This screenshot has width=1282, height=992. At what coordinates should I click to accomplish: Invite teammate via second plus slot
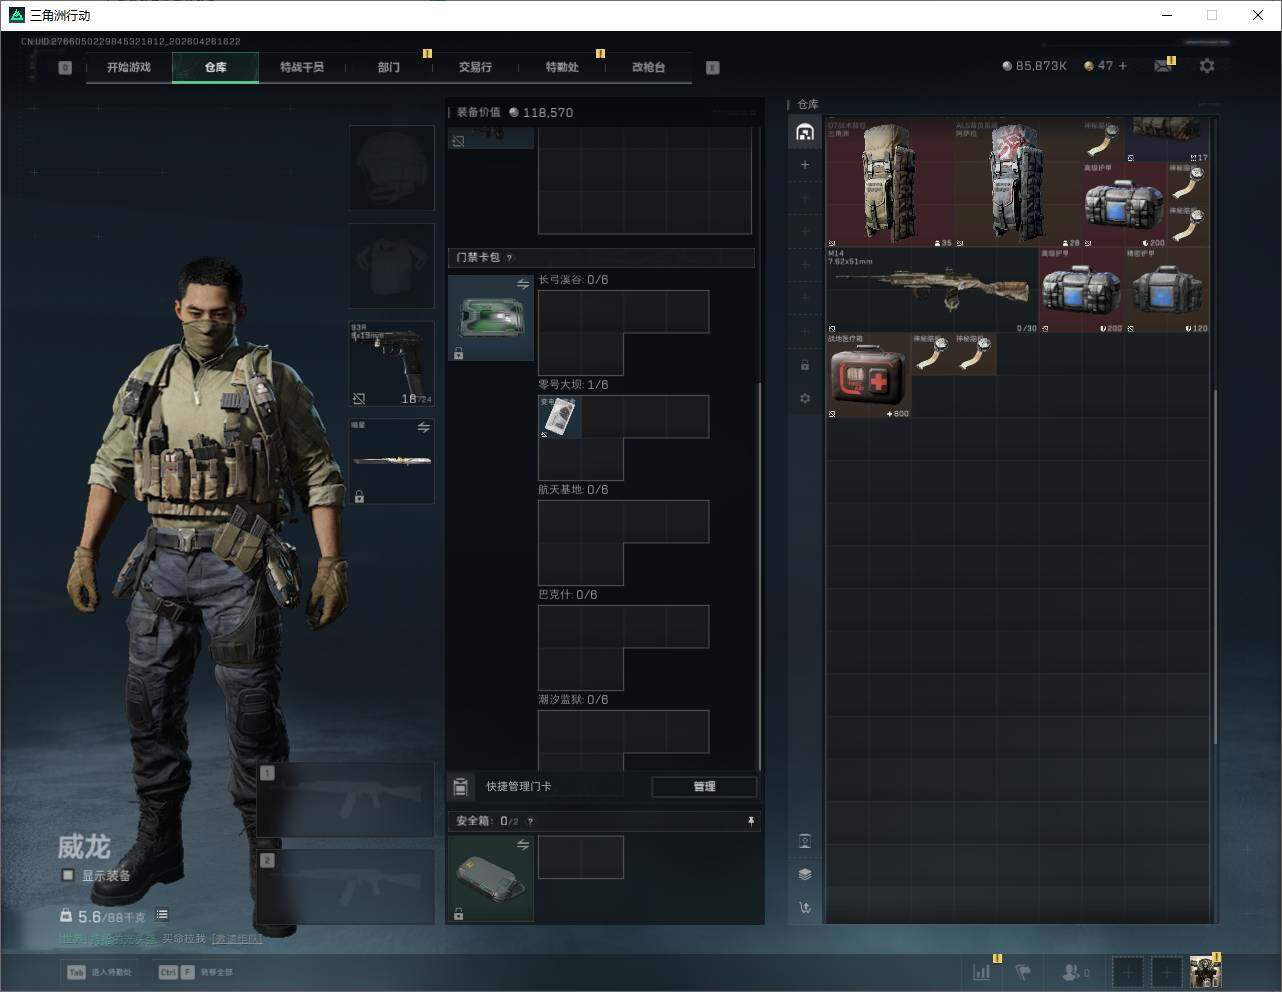[x=1166, y=971]
